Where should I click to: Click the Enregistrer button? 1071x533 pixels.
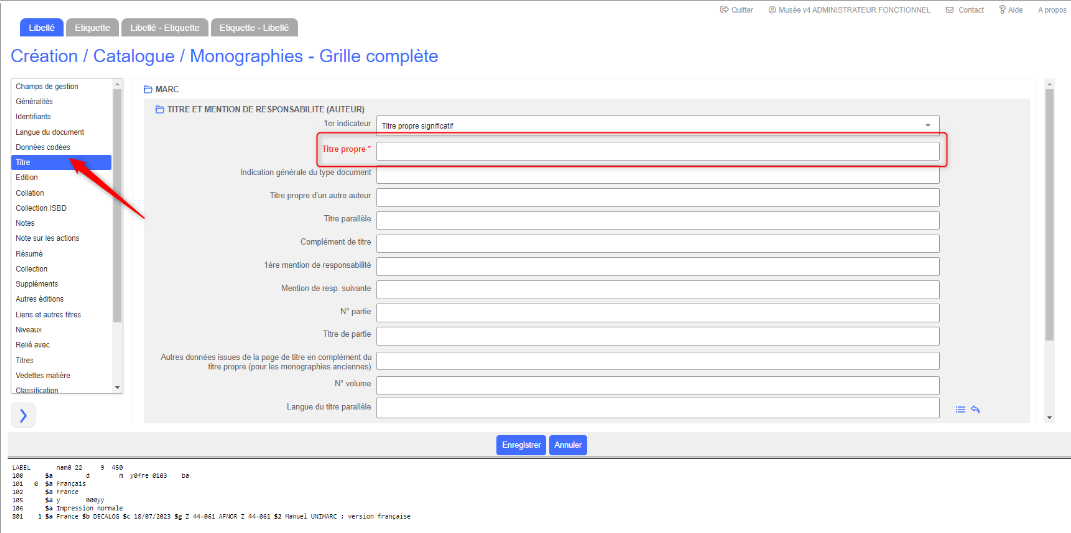(521, 445)
